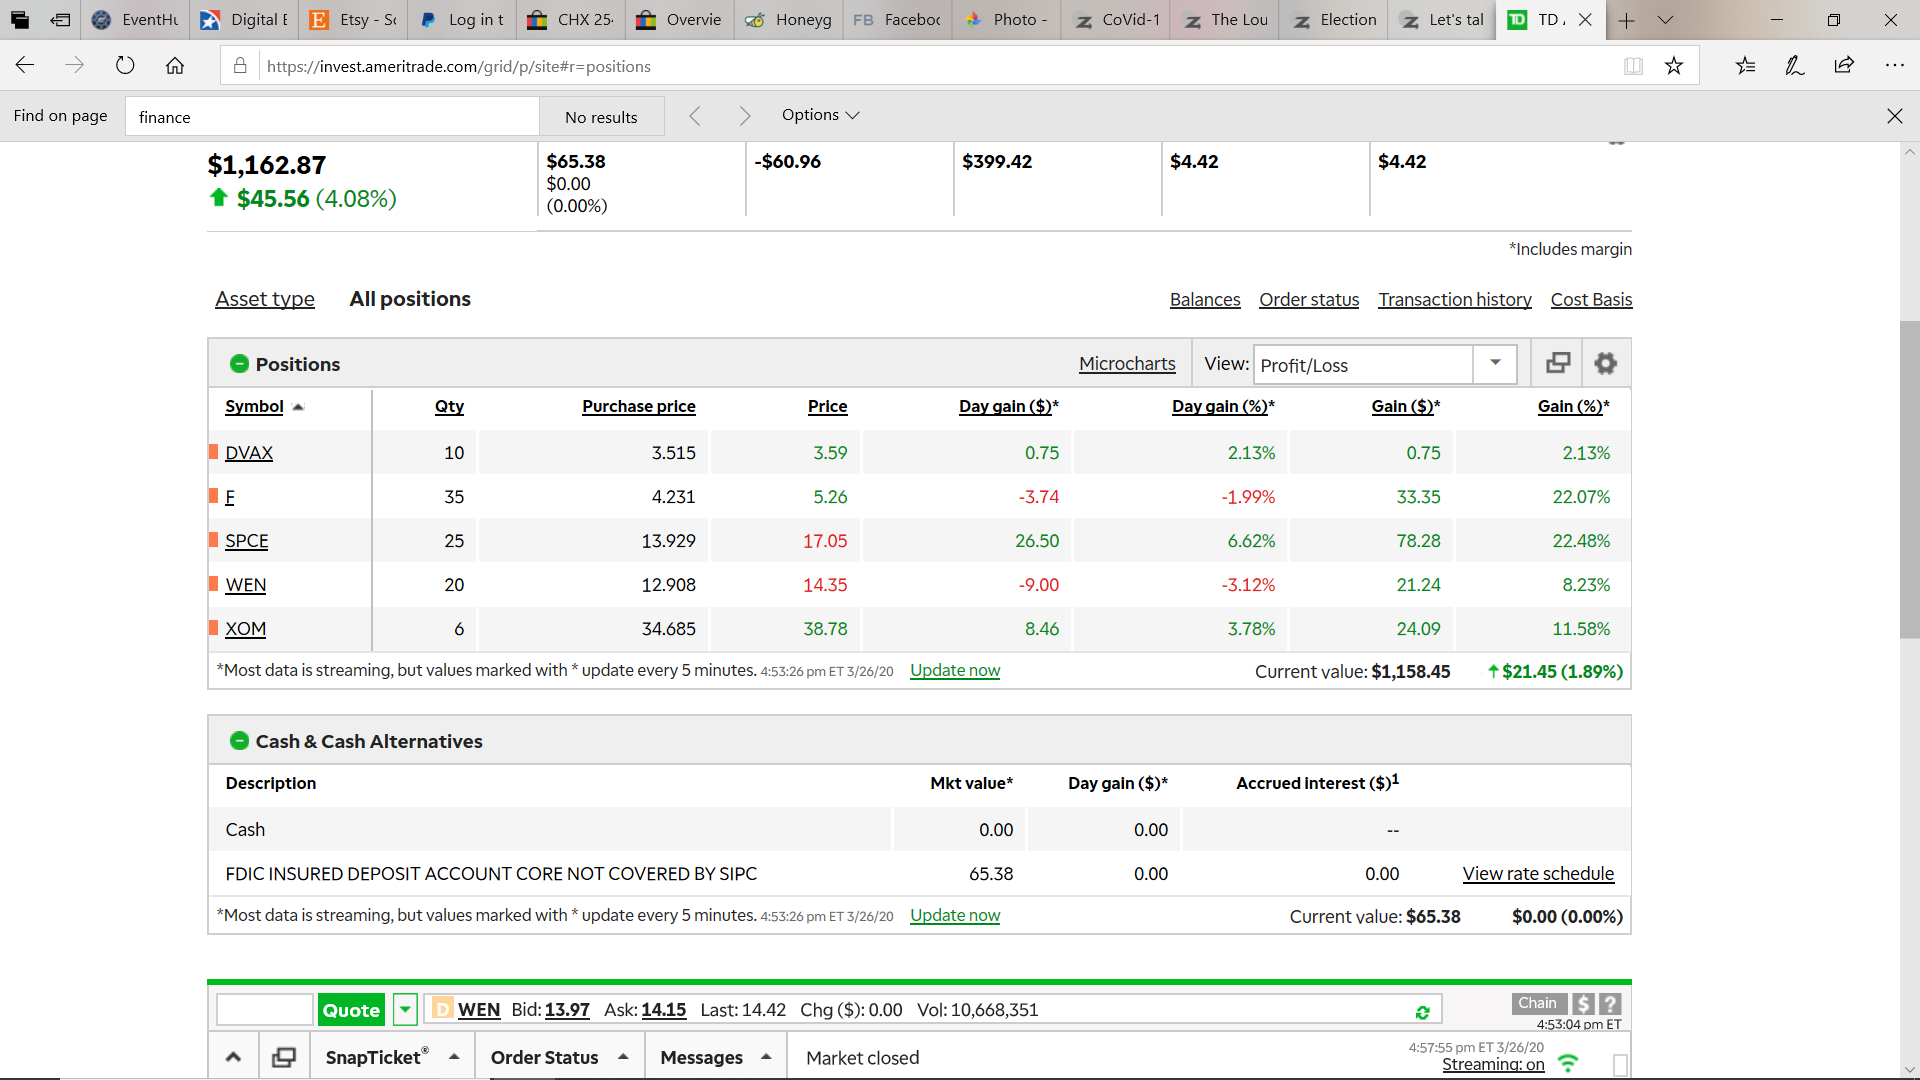
Task: Show tabs you've set aside
Action: pos(20,20)
